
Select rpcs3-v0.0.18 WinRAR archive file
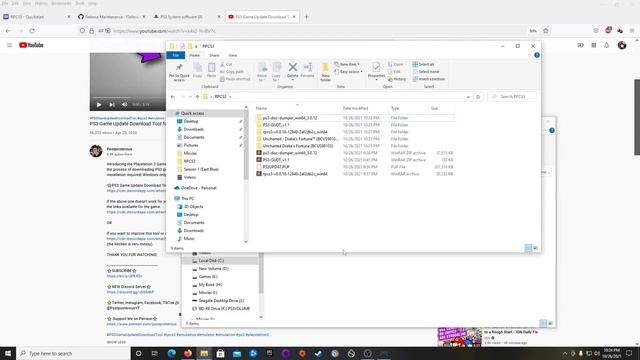click(x=295, y=174)
